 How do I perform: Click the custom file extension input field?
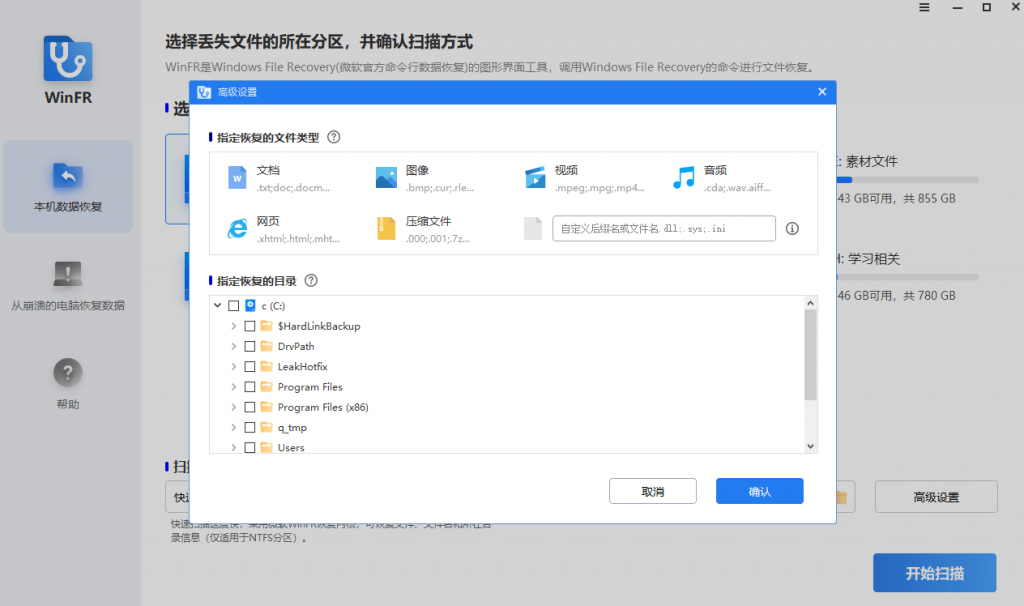[663, 228]
